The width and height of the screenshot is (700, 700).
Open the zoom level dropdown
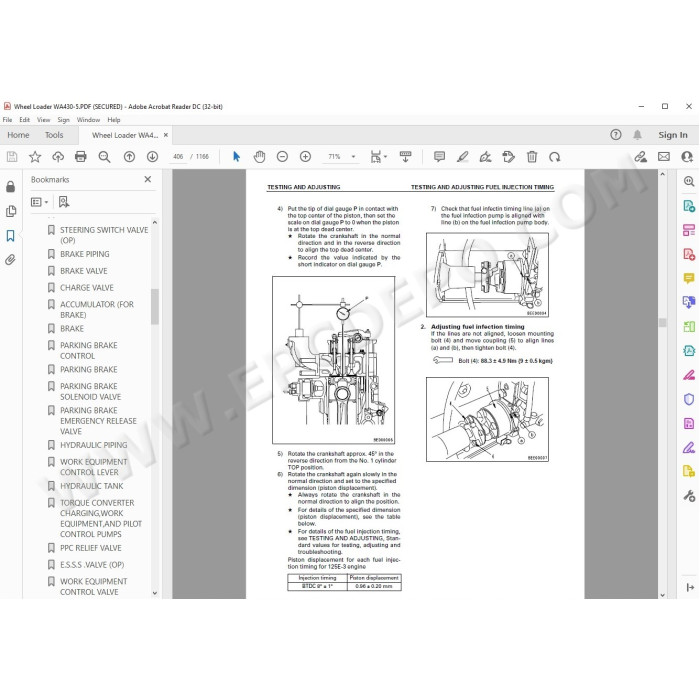(x=353, y=157)
